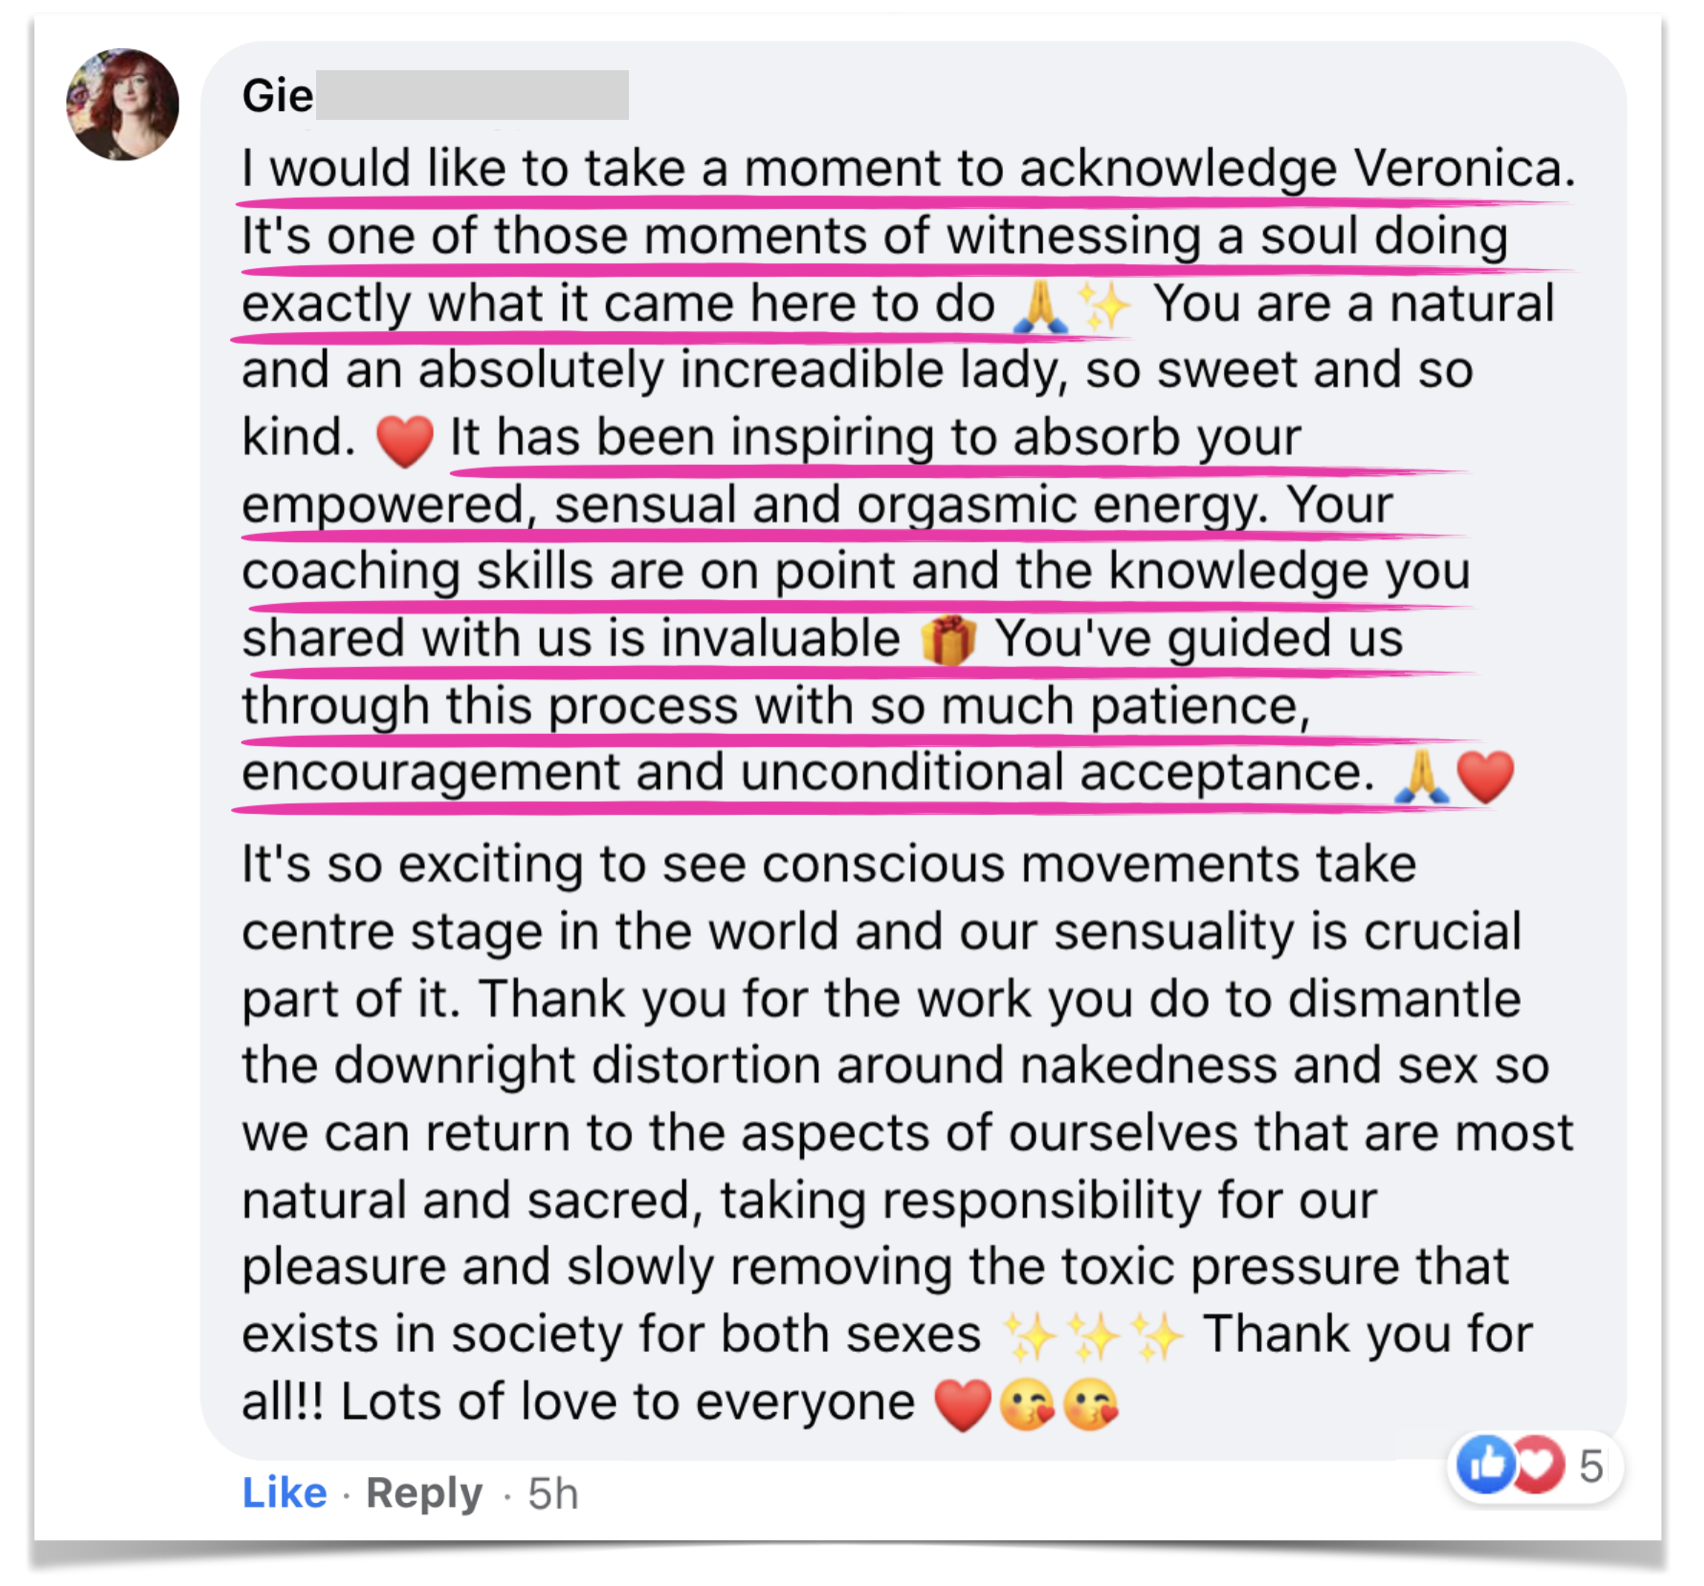This screenshot has height=1586, width=1704.
Task: Click the blue thumbs-up reaction icon
Action: pyautogui.click(x=1486, y=1465)
